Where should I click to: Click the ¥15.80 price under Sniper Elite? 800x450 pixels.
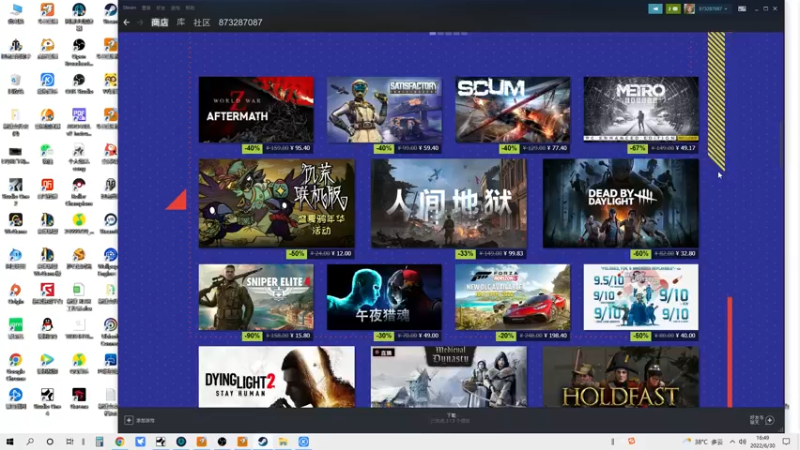[300, 336]
